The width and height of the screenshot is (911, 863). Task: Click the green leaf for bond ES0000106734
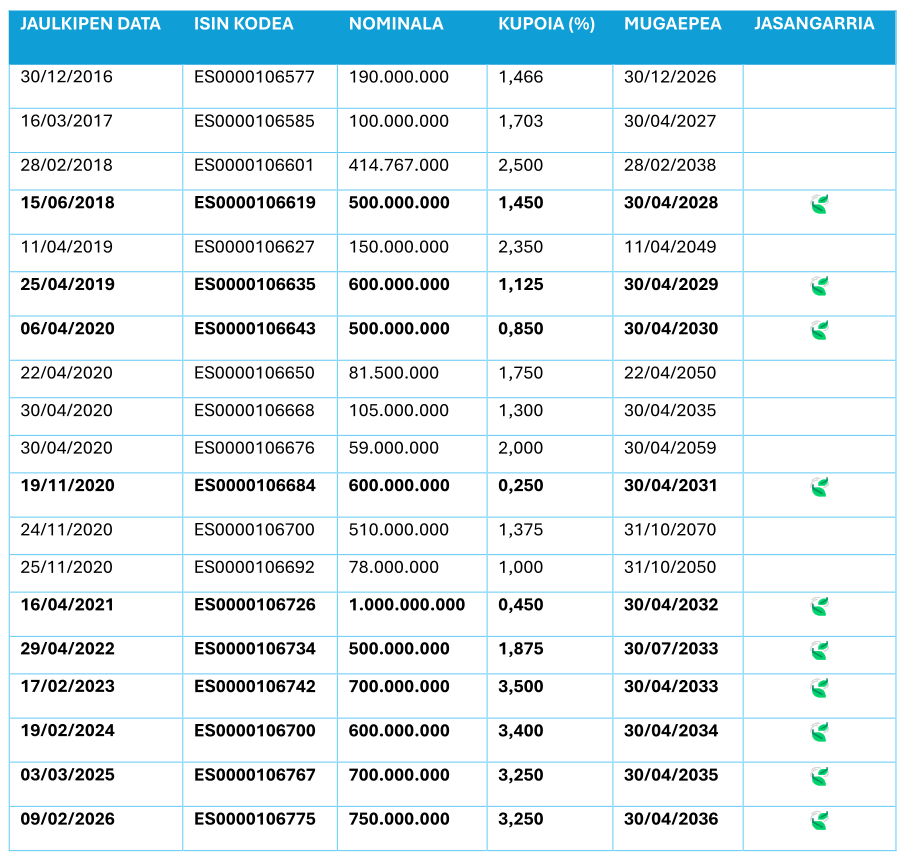coord(819,651)
